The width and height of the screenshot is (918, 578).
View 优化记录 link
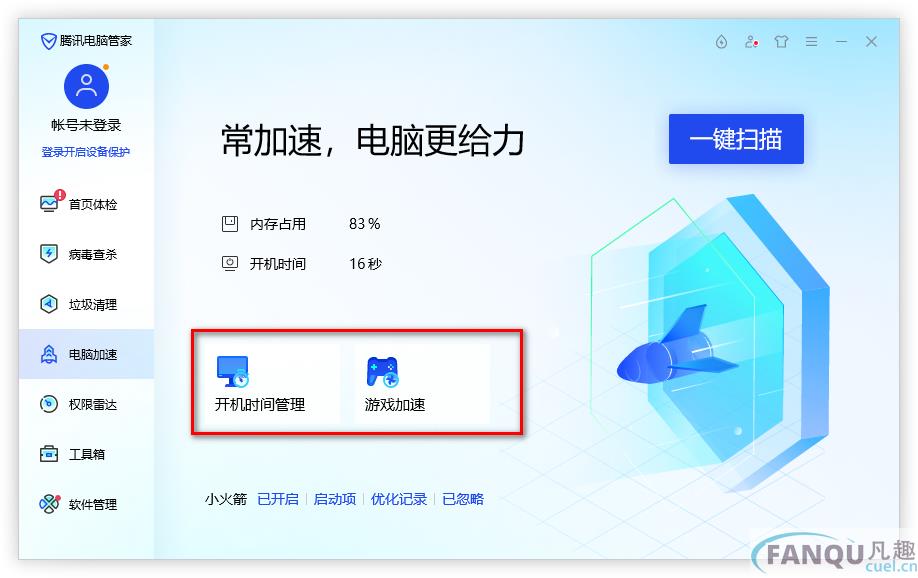(399, 499)
